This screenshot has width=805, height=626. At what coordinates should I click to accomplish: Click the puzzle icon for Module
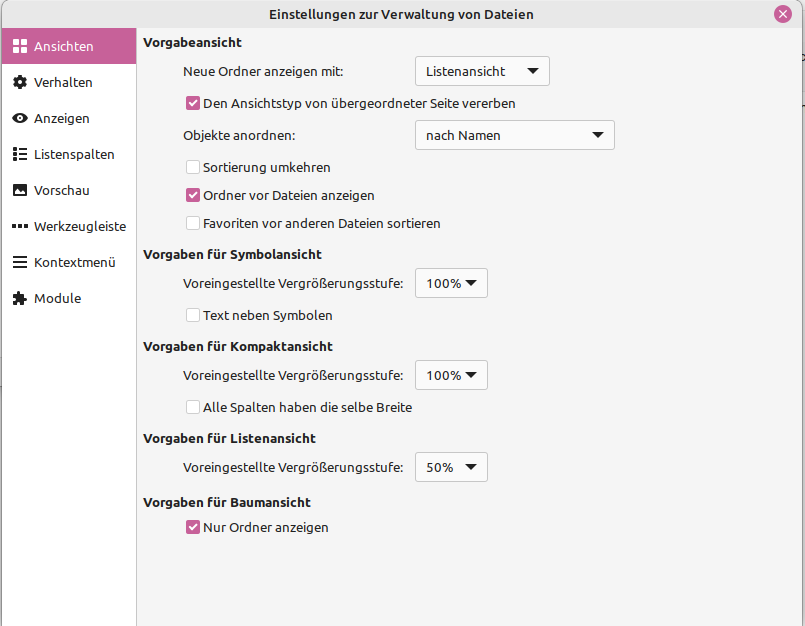tap(18, 298)
